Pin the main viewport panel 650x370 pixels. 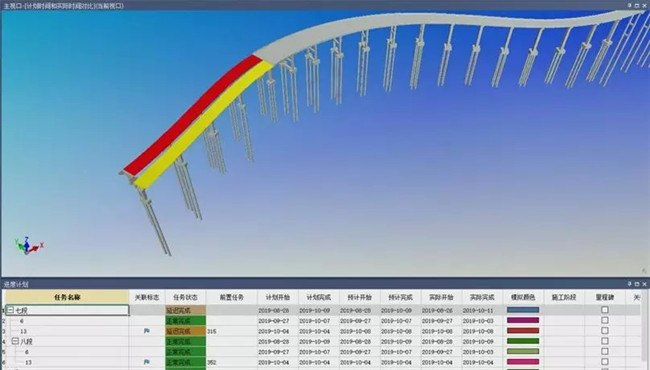pyautogui.click(x=630, y=5)
